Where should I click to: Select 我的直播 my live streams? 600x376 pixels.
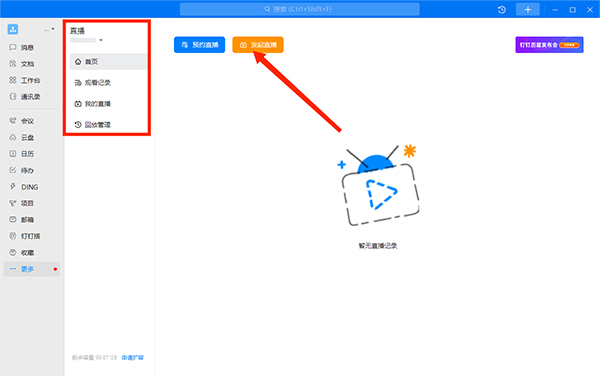coord(108,104)
